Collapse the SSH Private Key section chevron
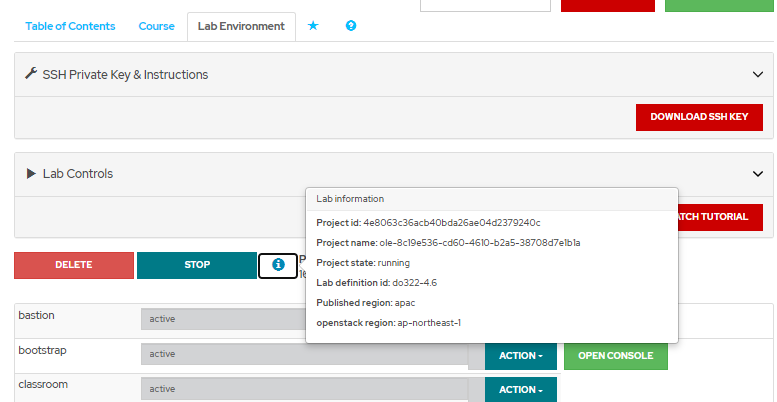This screenshot has height=402, width=777. click(757, 74)
